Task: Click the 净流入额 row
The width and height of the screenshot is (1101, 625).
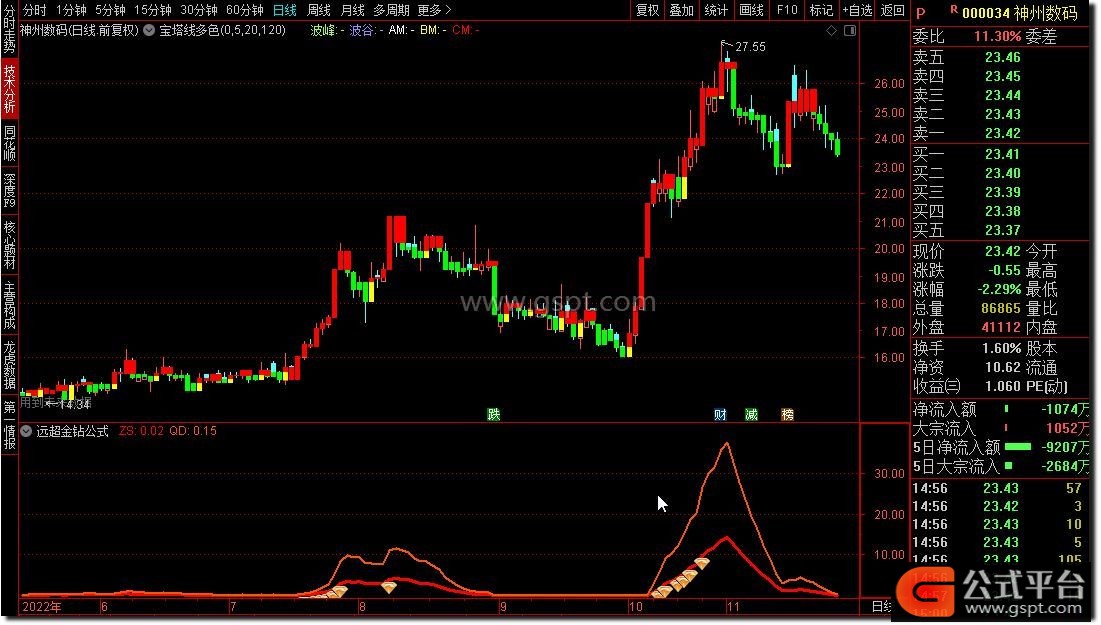Action: 1001,409
